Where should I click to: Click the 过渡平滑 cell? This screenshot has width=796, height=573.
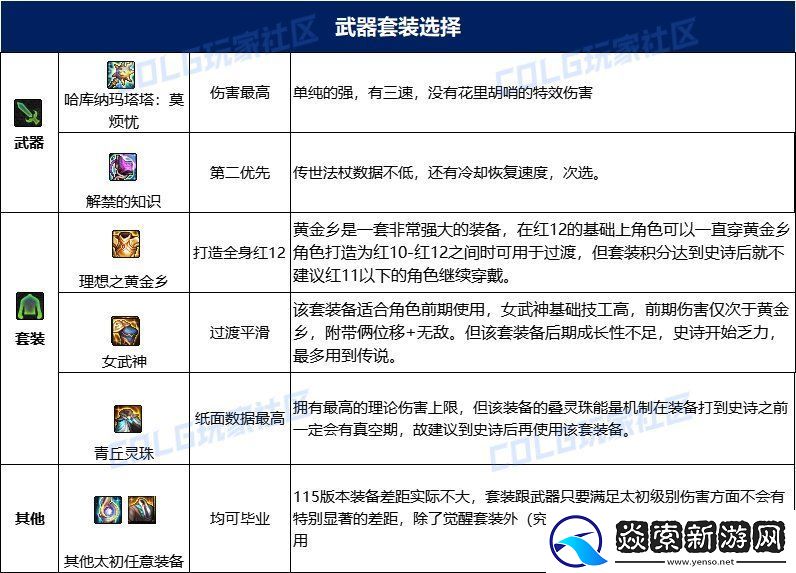[240, 332]
